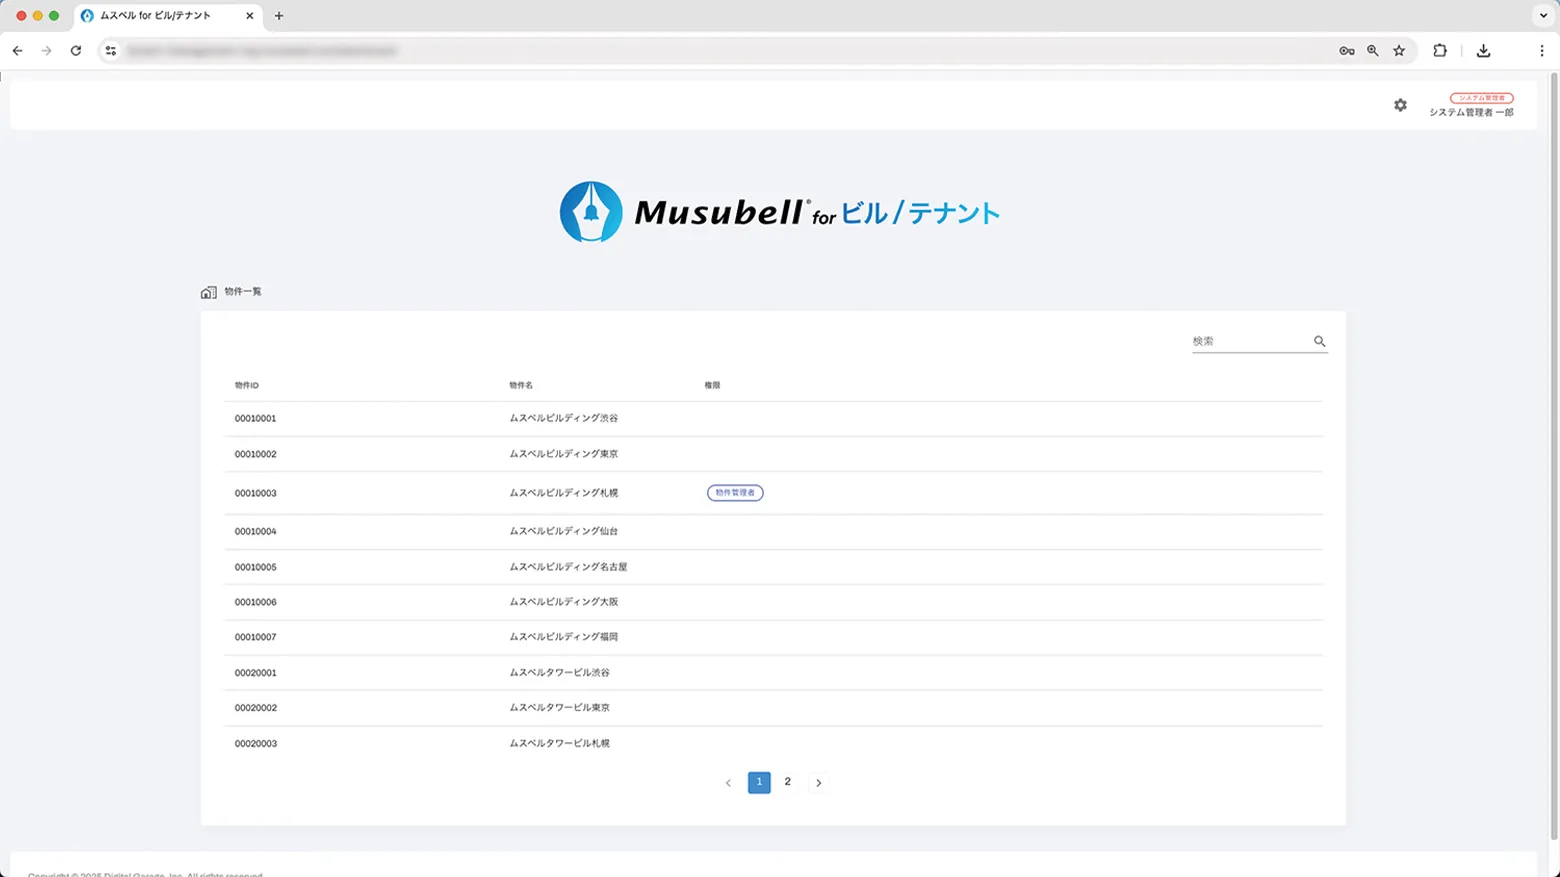Click the previous page chevron in pagination
The image size is (1560, 877).
(x=728, y=782)
